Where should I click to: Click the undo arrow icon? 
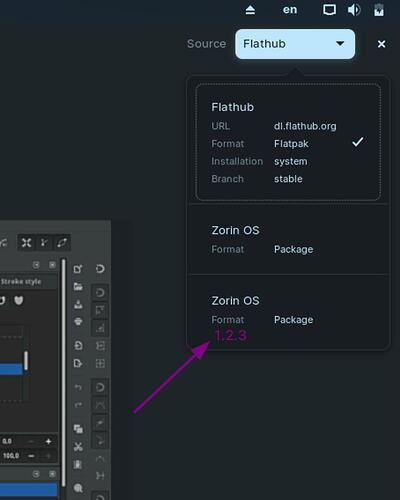pos(78,387)
